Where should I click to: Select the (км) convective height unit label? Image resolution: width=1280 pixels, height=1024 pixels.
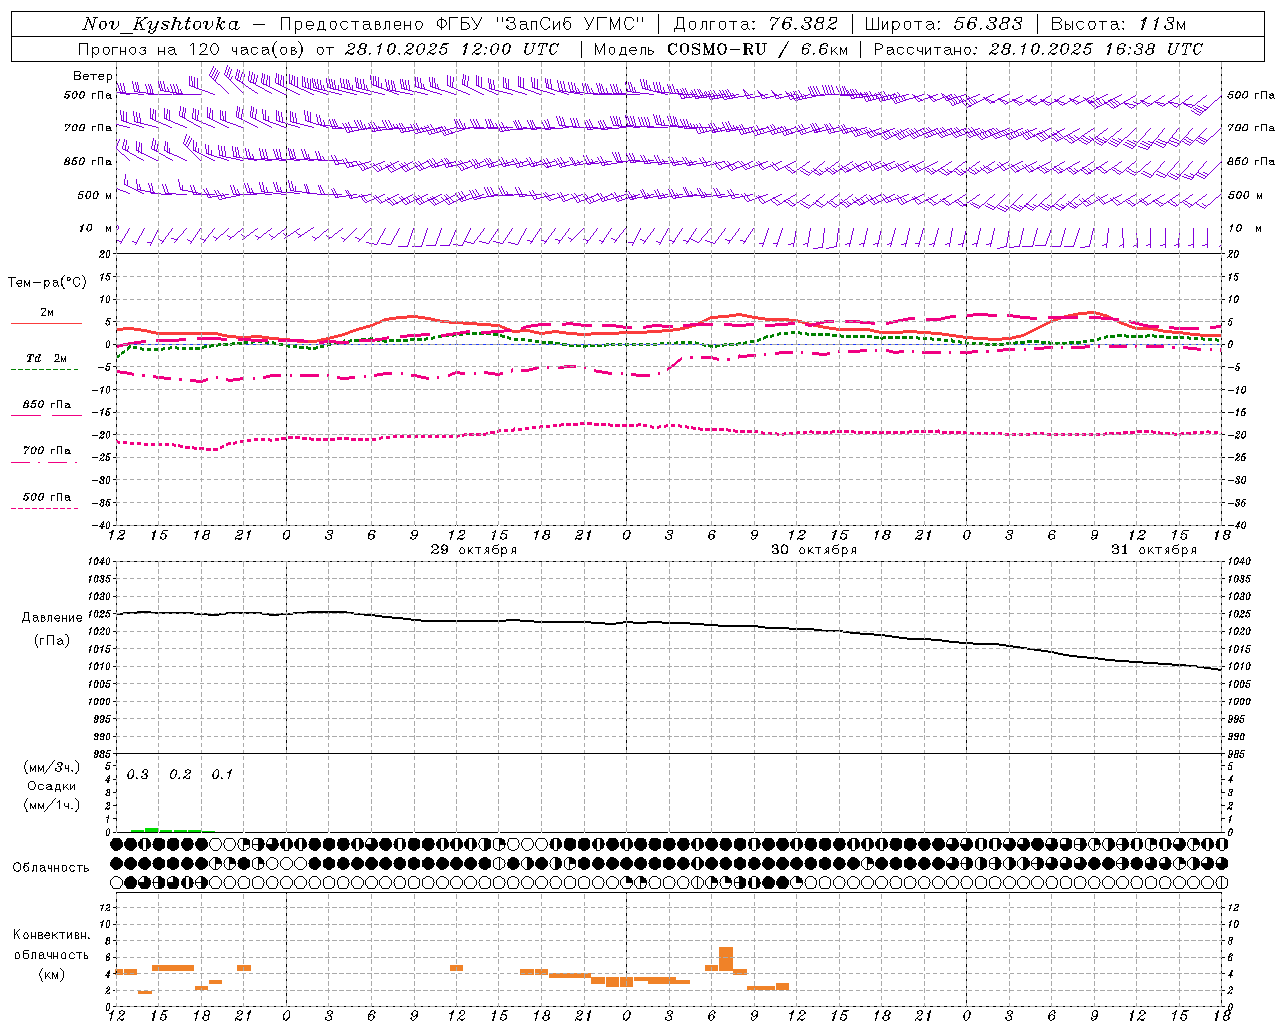pos(52,974)
